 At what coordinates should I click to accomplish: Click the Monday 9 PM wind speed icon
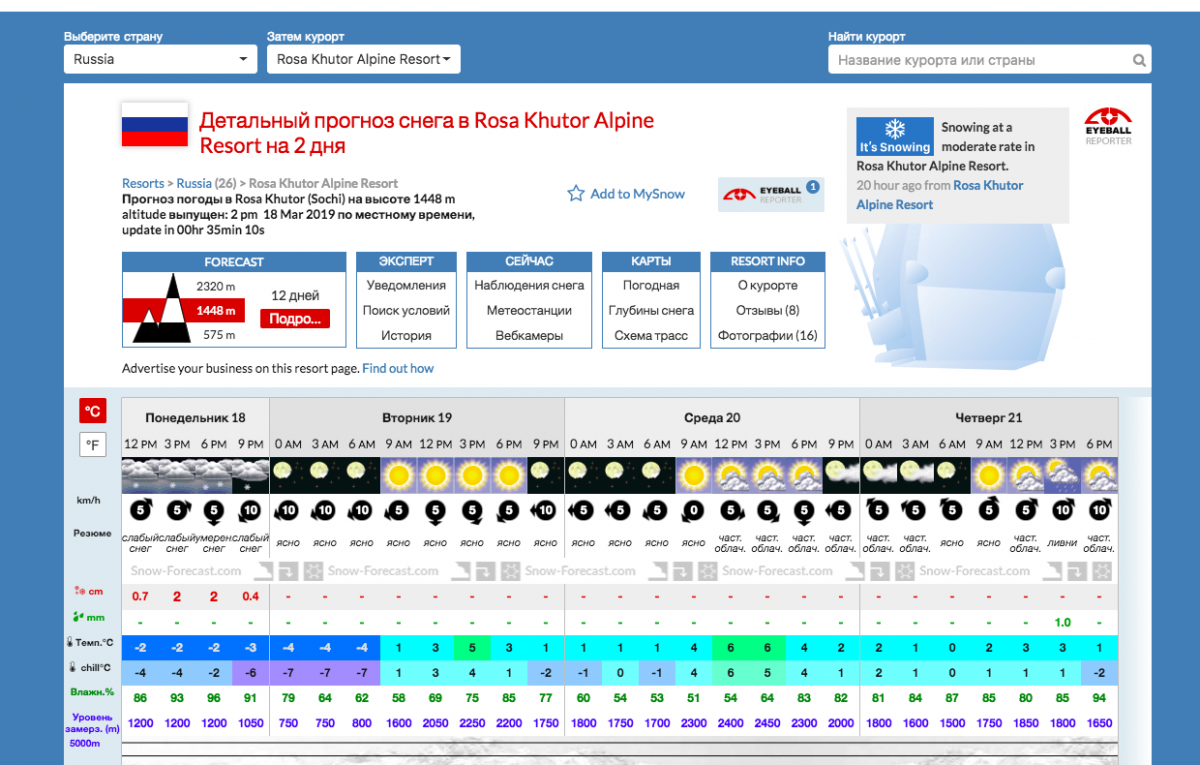click(251, 511)
